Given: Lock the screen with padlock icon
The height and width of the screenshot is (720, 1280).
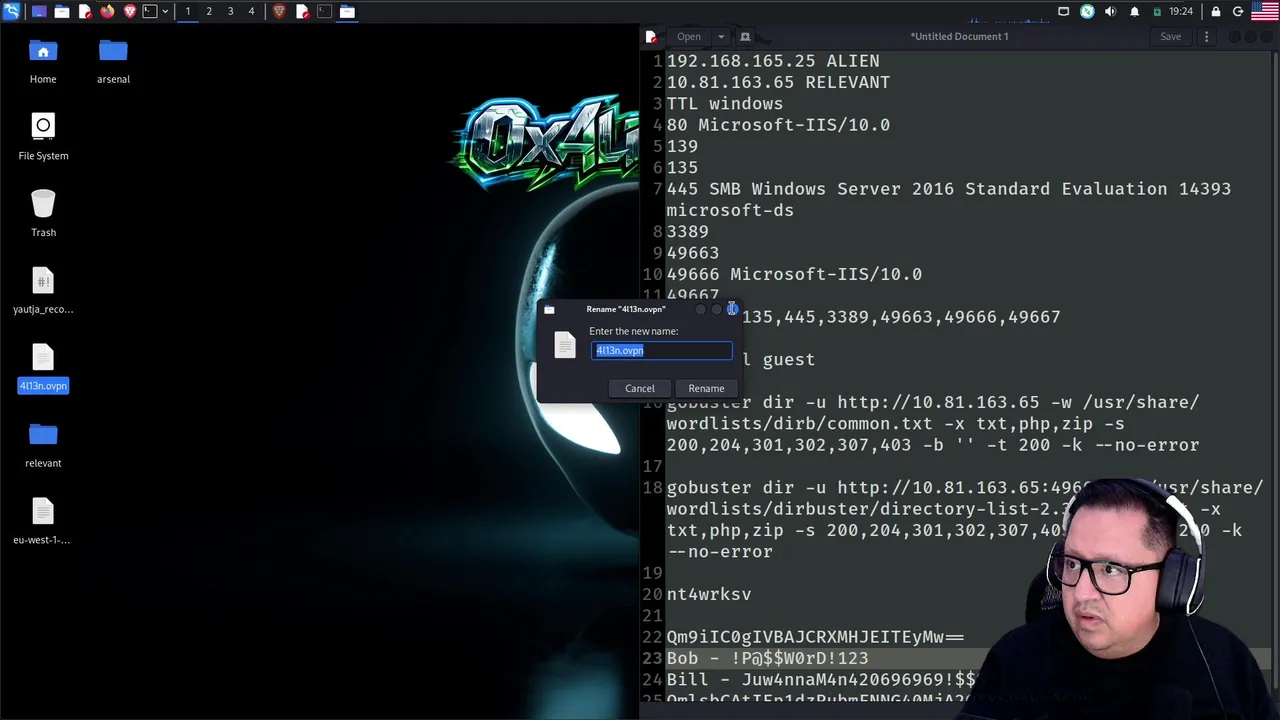Looking at the screenshot, I should (1216, 11).
